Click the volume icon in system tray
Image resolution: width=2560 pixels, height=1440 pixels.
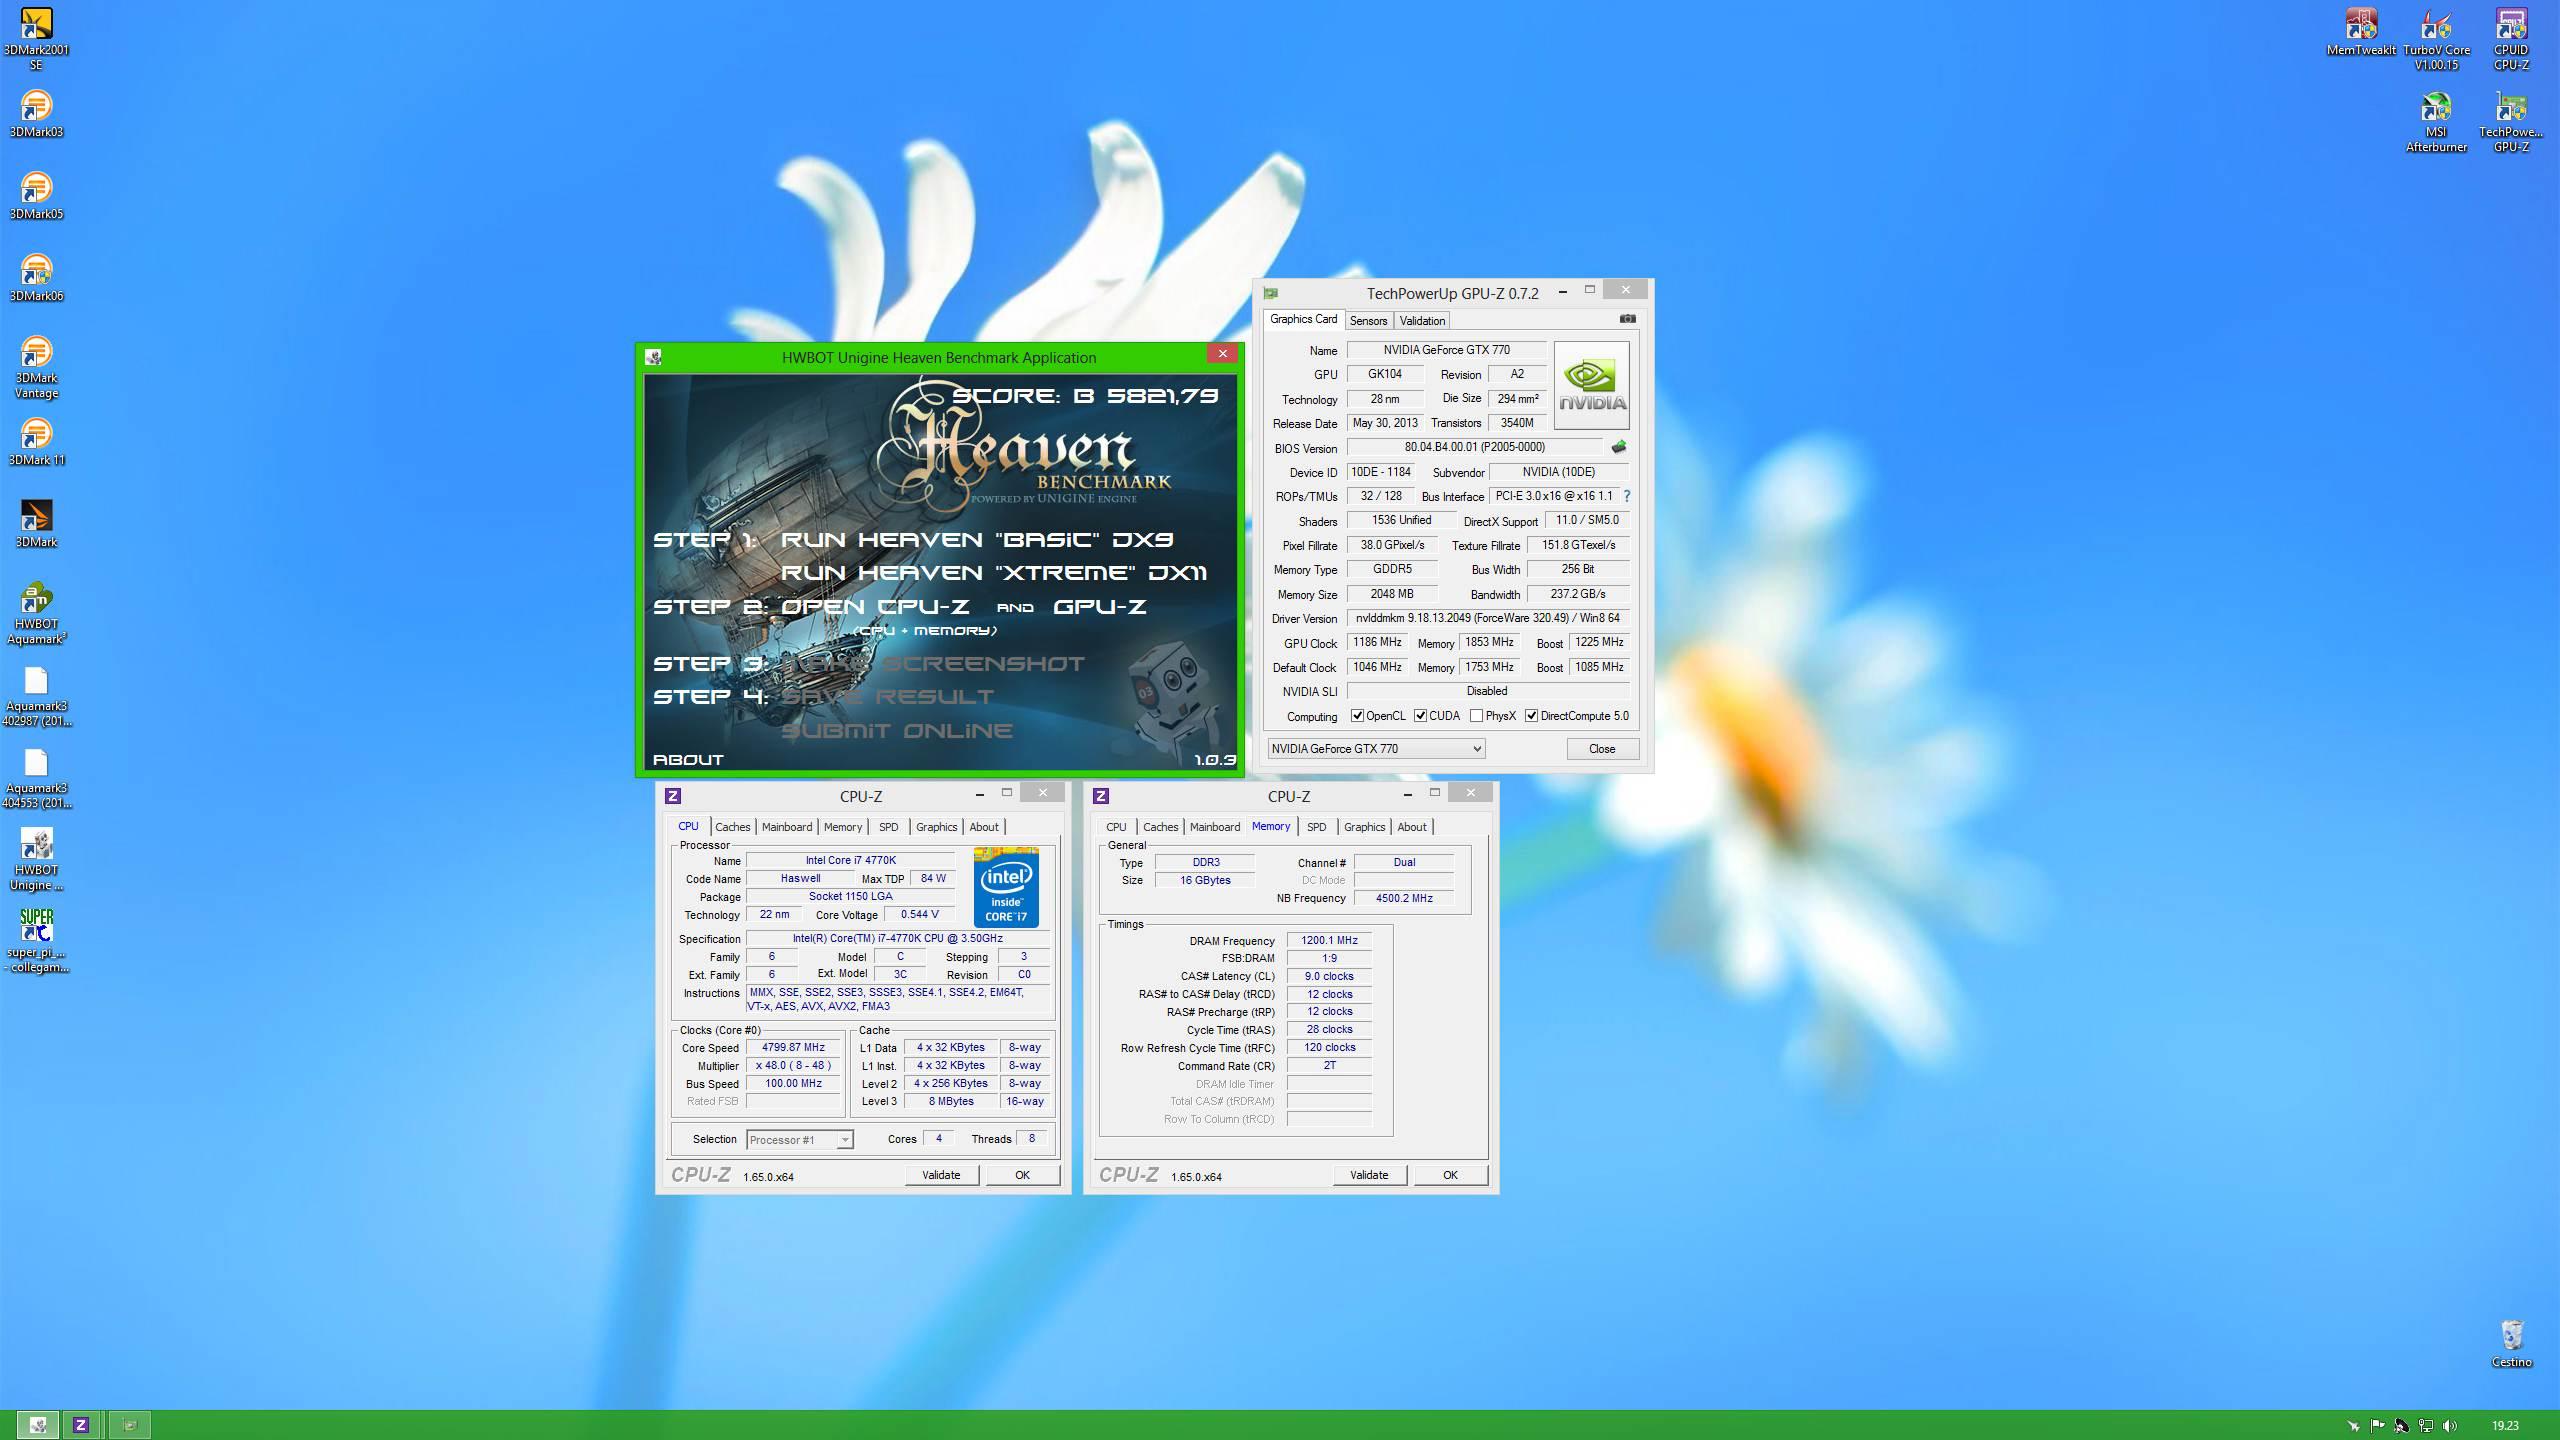click(2449, 1425)
